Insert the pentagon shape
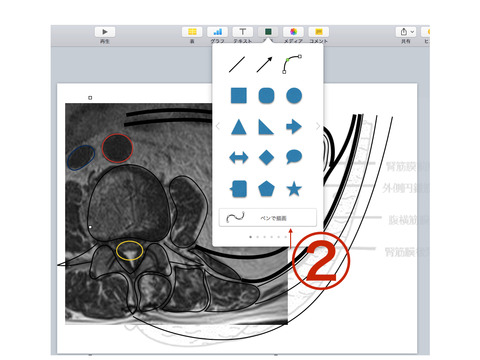The width and height of the screenshot is (480, 360). point(266,189)
